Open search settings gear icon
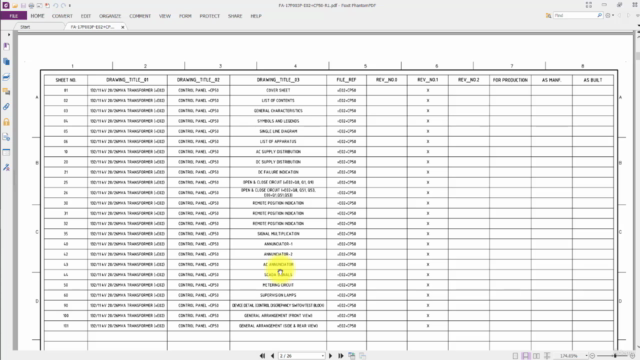 tap(608, 16)
